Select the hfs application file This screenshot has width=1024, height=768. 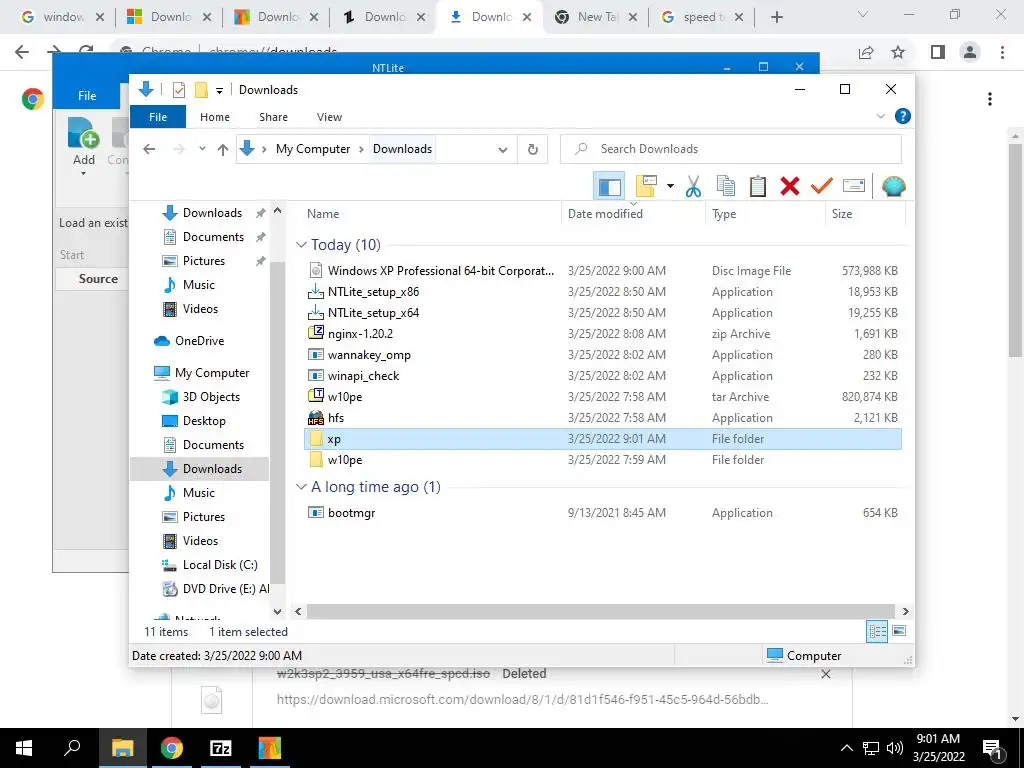(x=603, y=417)
